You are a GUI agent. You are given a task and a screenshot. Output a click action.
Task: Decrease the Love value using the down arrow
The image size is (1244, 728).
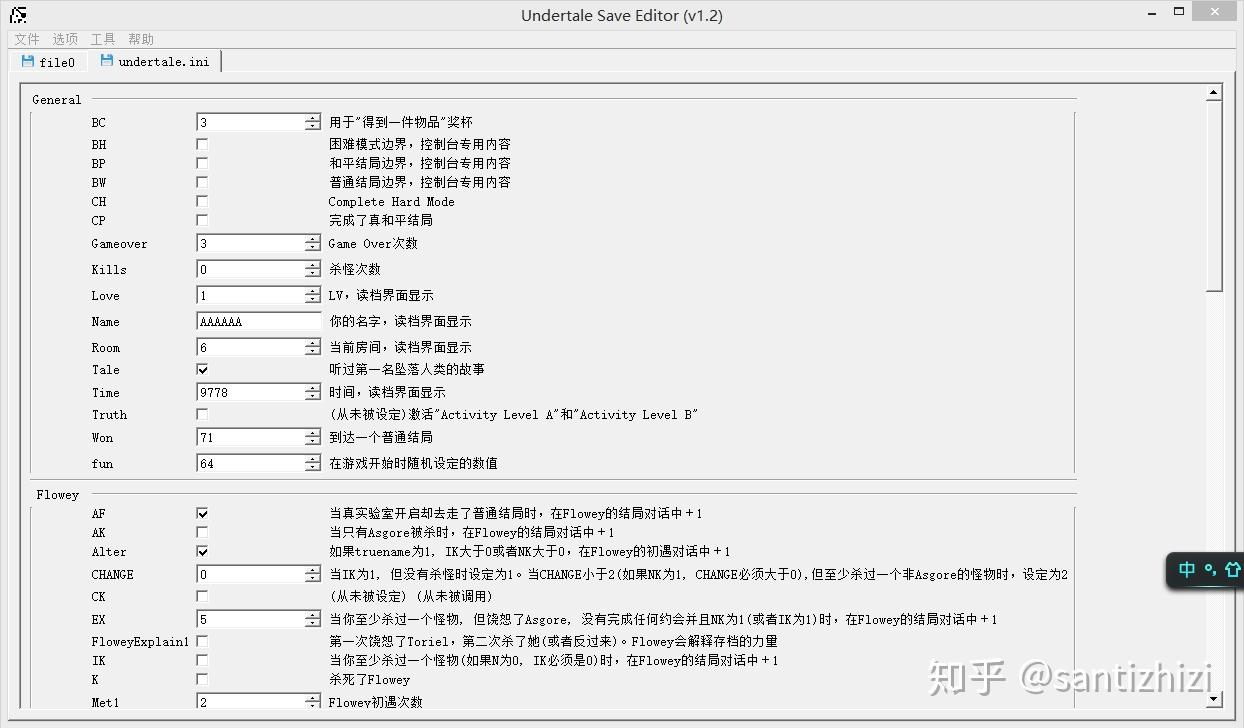(x=313, y=299)
